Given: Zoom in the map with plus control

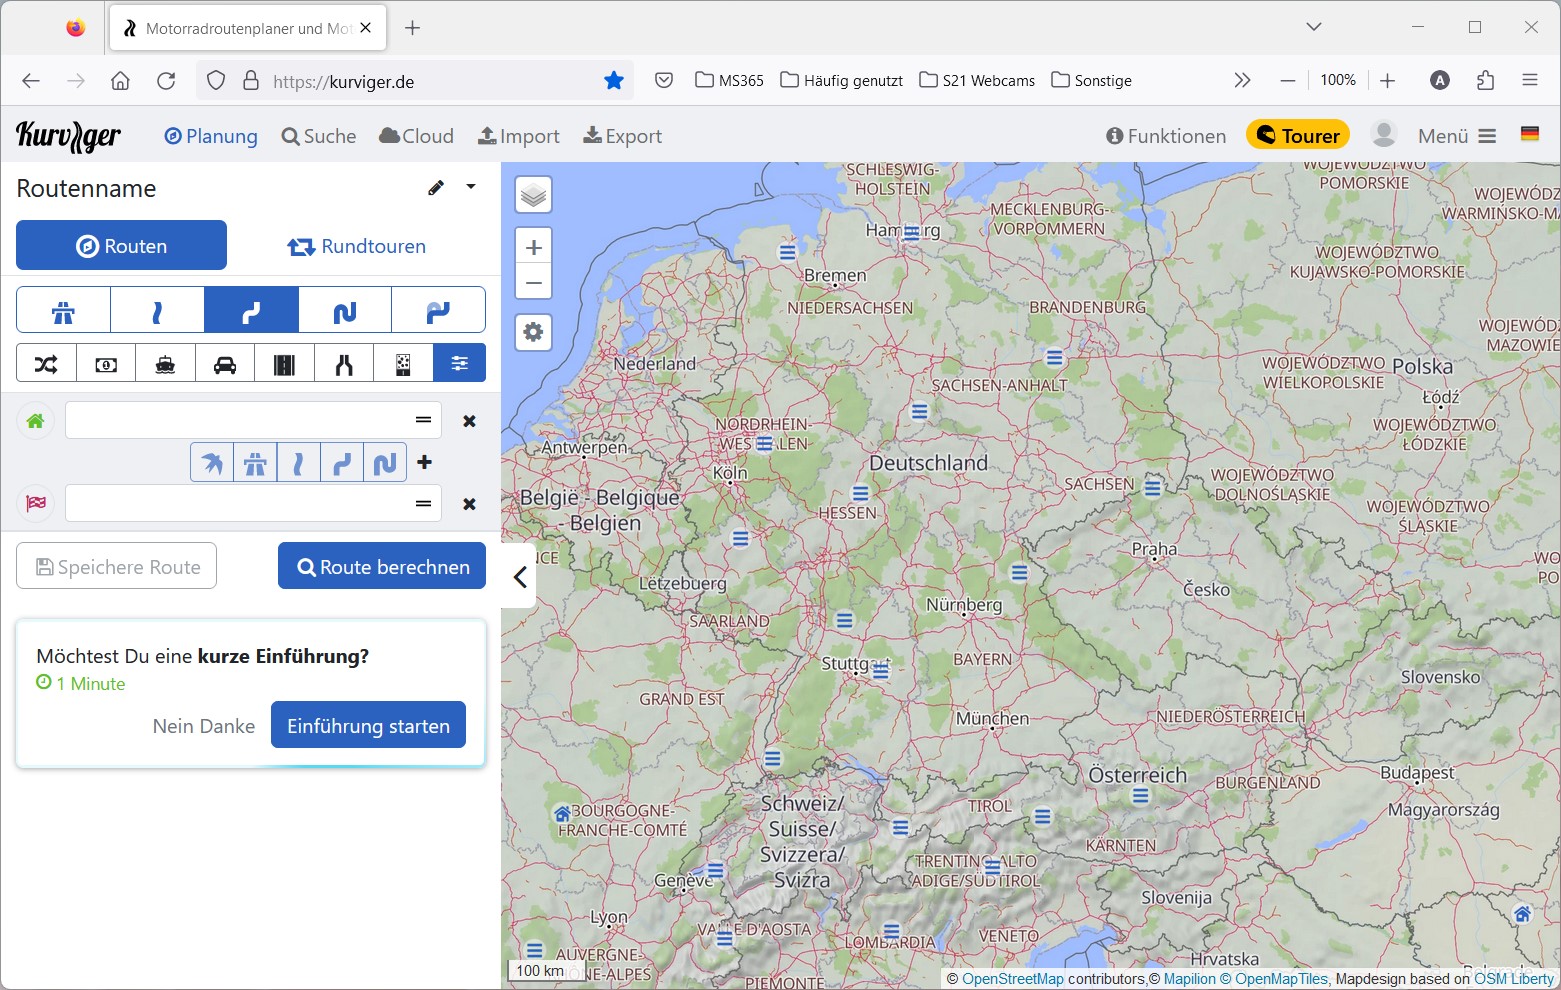Looking at the screenshot, I should tap(534, 247).
